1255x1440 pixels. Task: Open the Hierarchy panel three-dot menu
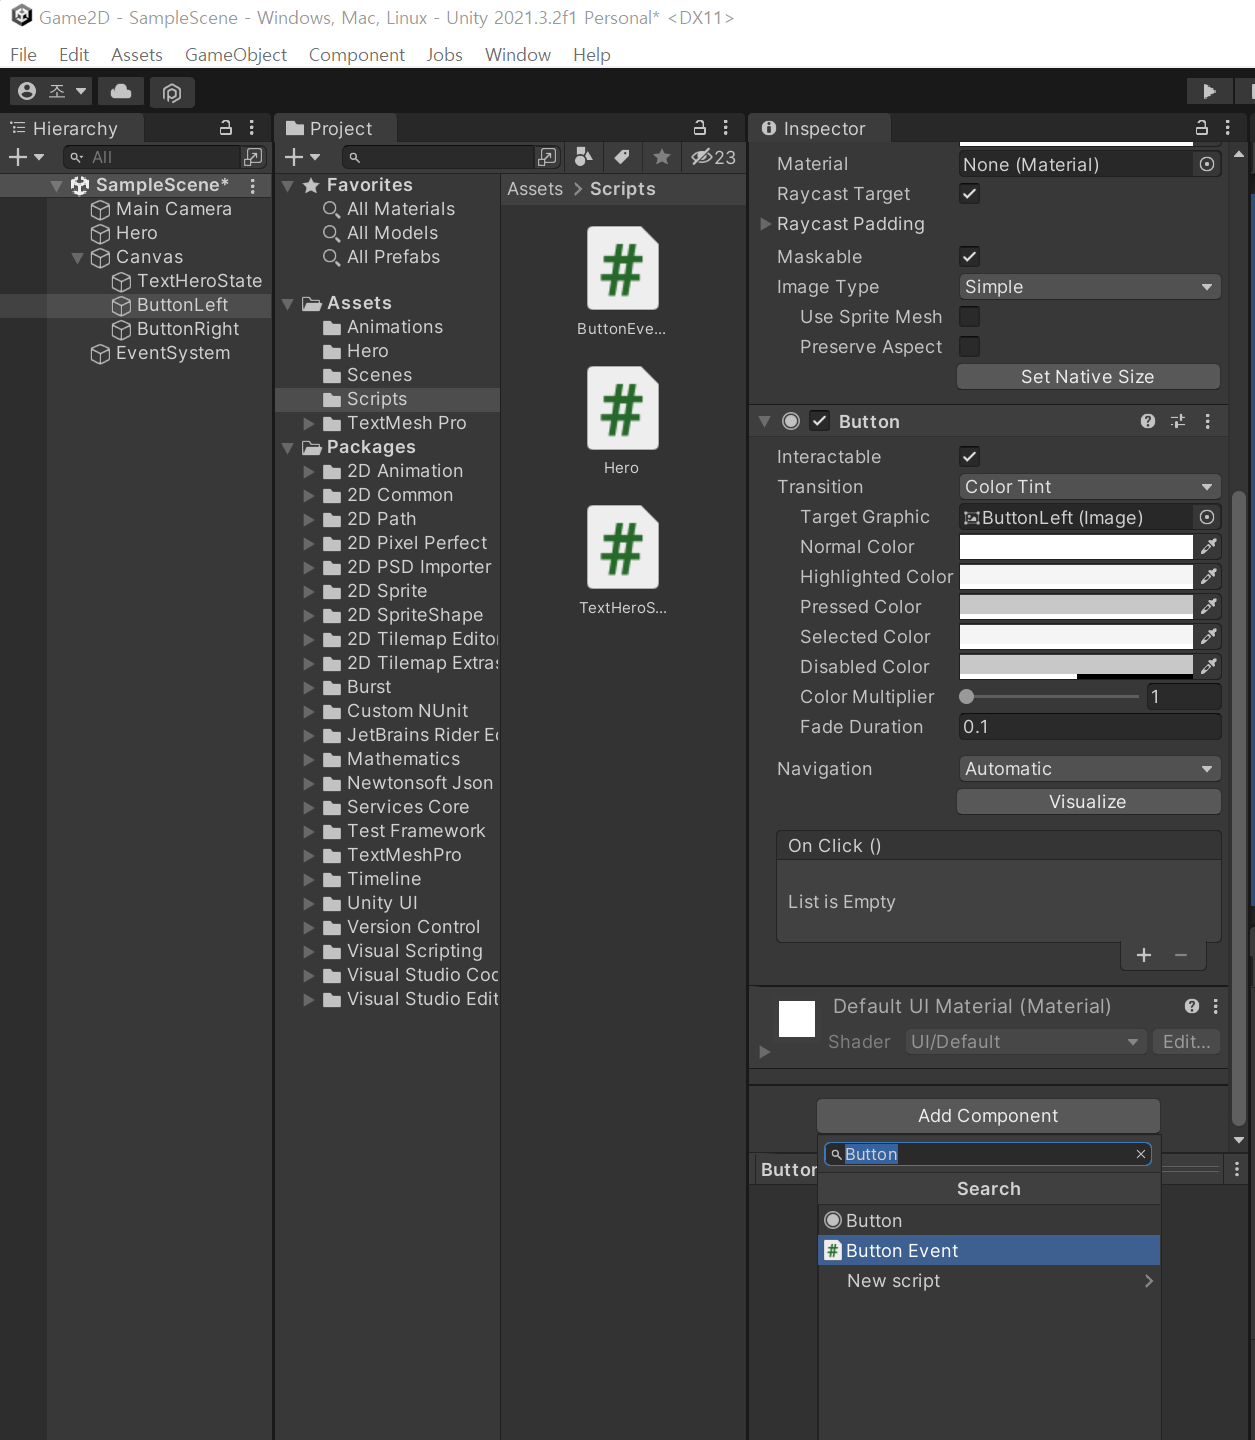(x=252, y=128)
